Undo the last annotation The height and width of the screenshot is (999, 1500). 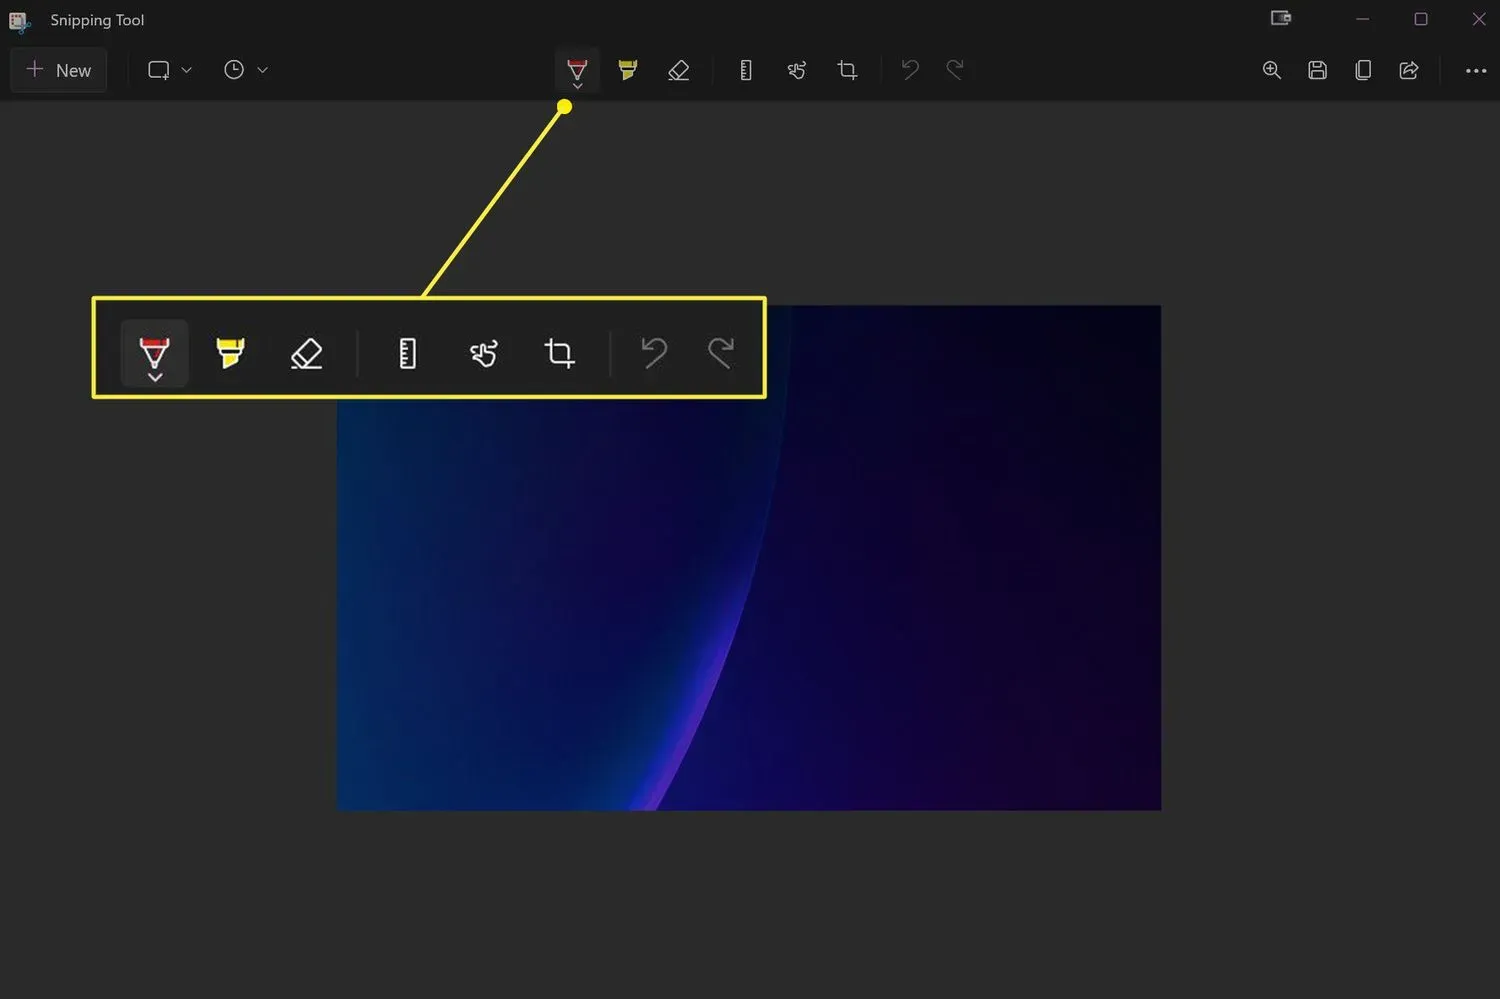[x=909, y=70]
